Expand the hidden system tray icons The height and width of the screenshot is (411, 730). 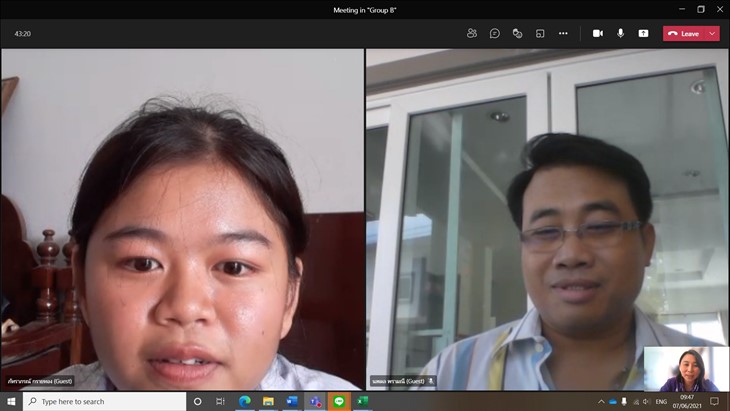pyautogui.click(x=601, y=401)
